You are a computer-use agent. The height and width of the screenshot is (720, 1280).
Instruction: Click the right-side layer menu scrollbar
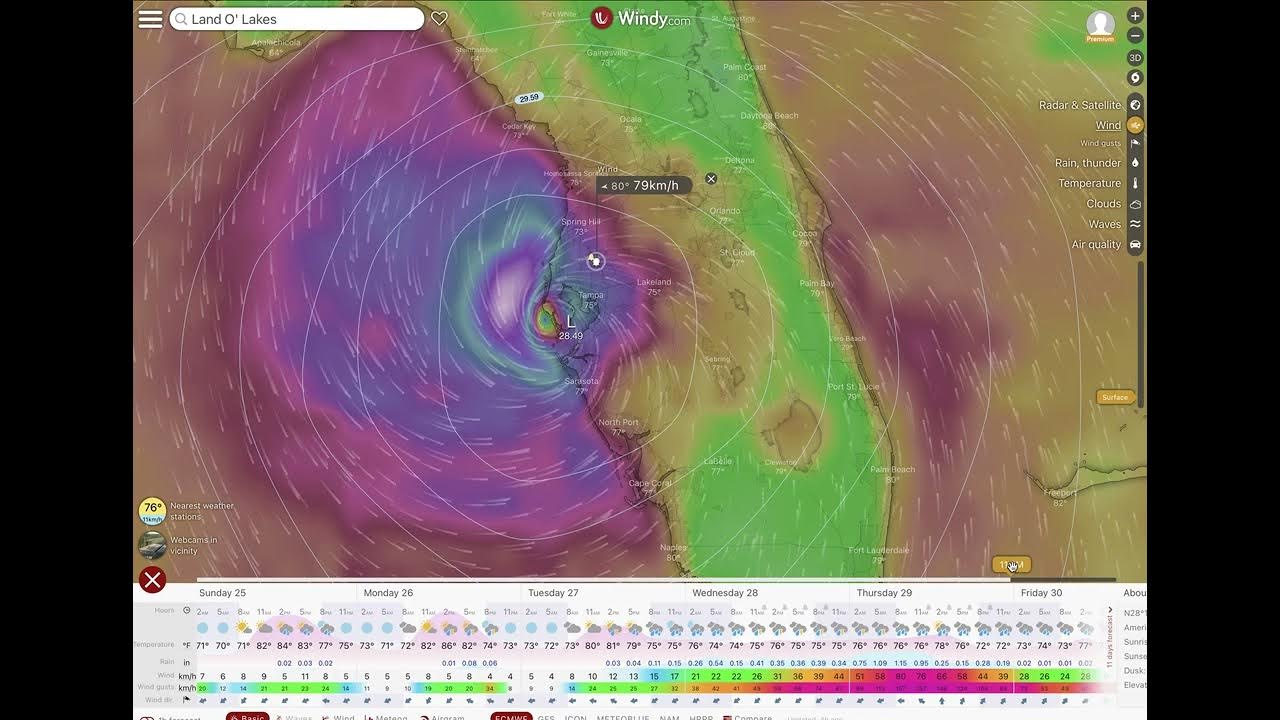(1141, 333)
